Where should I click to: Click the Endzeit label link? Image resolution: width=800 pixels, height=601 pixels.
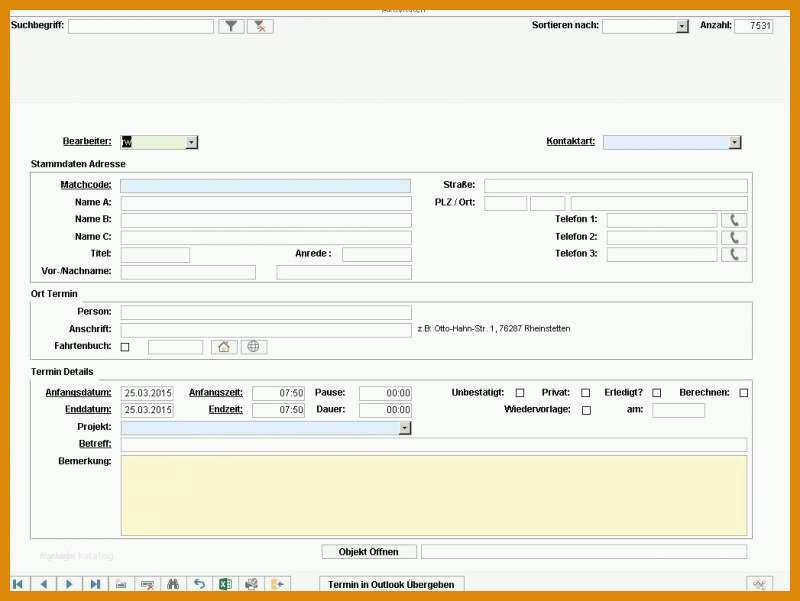[226, 409]
